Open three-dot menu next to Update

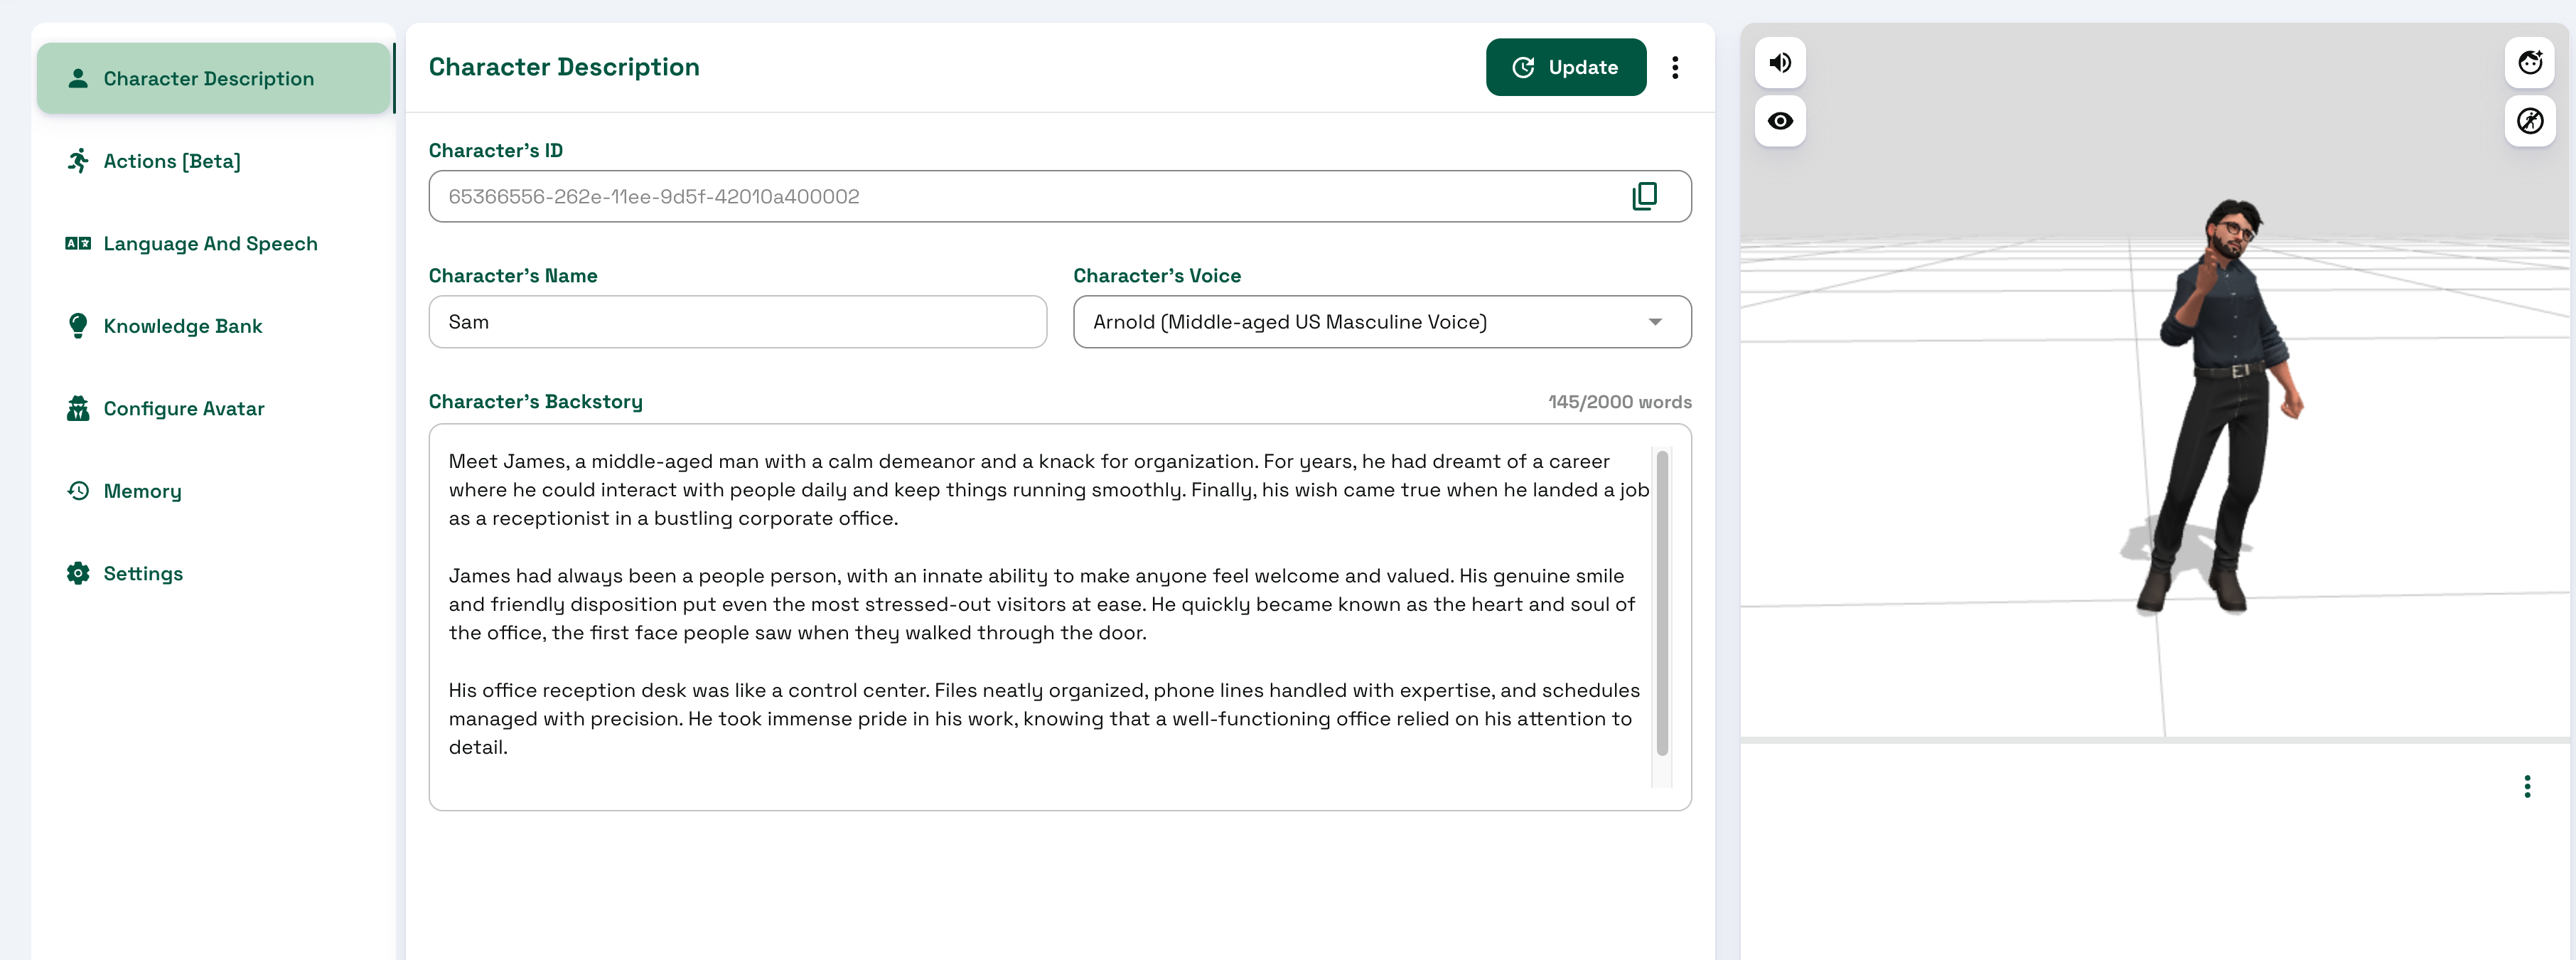click(1675, 67)
